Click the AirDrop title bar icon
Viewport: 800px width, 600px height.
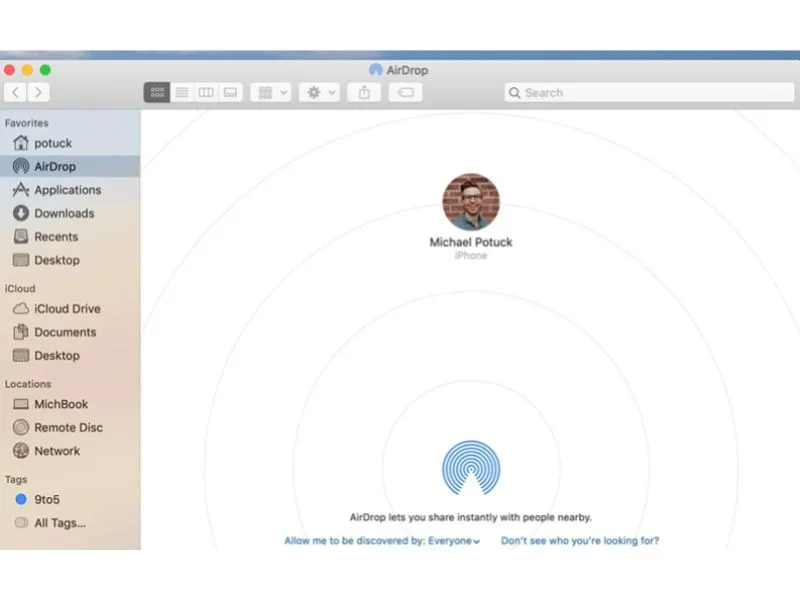point(376,70)
